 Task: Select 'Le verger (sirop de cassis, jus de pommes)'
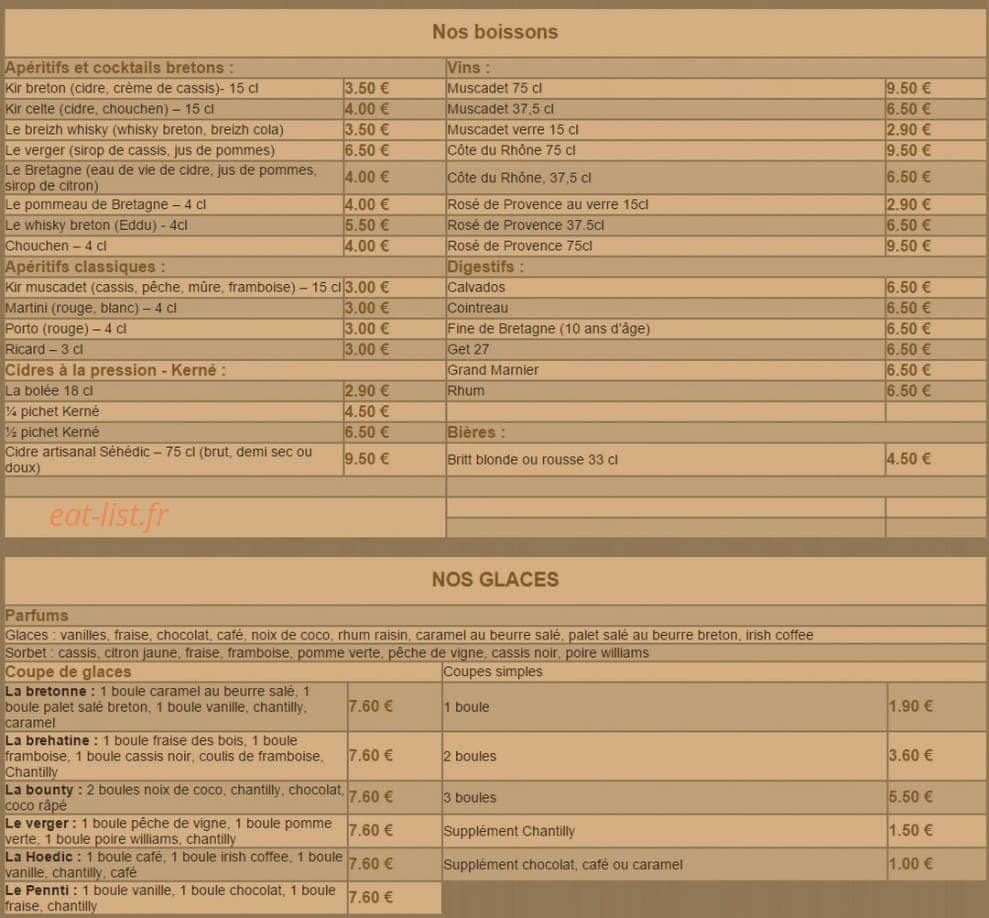(x=140, y=151)
